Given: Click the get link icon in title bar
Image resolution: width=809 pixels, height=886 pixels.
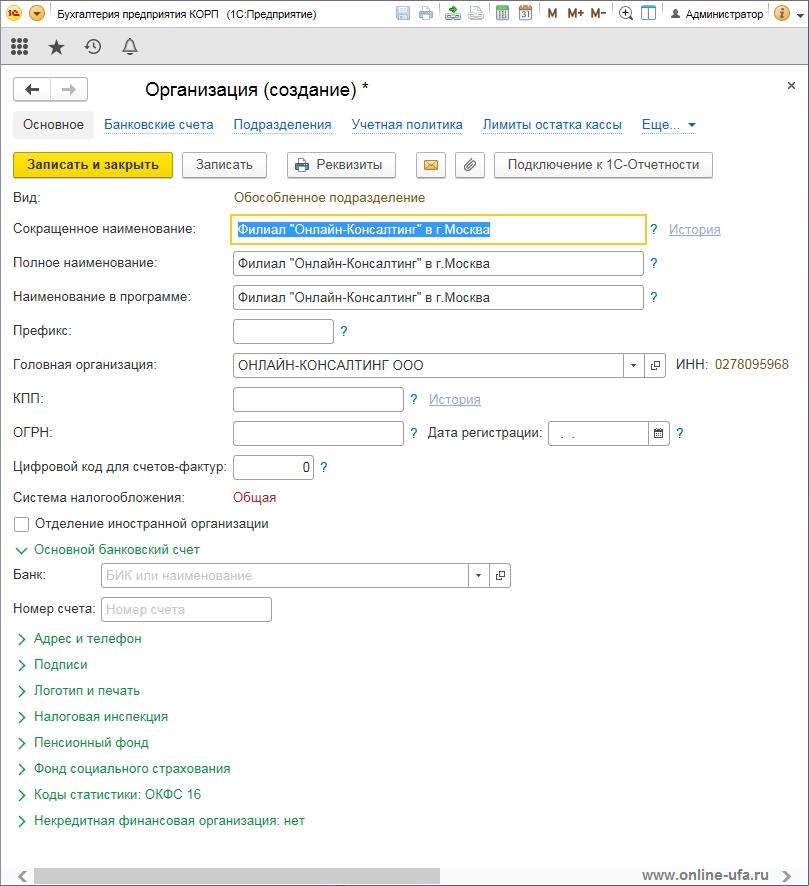Looking at the screenshot, I should coord(453,13).
